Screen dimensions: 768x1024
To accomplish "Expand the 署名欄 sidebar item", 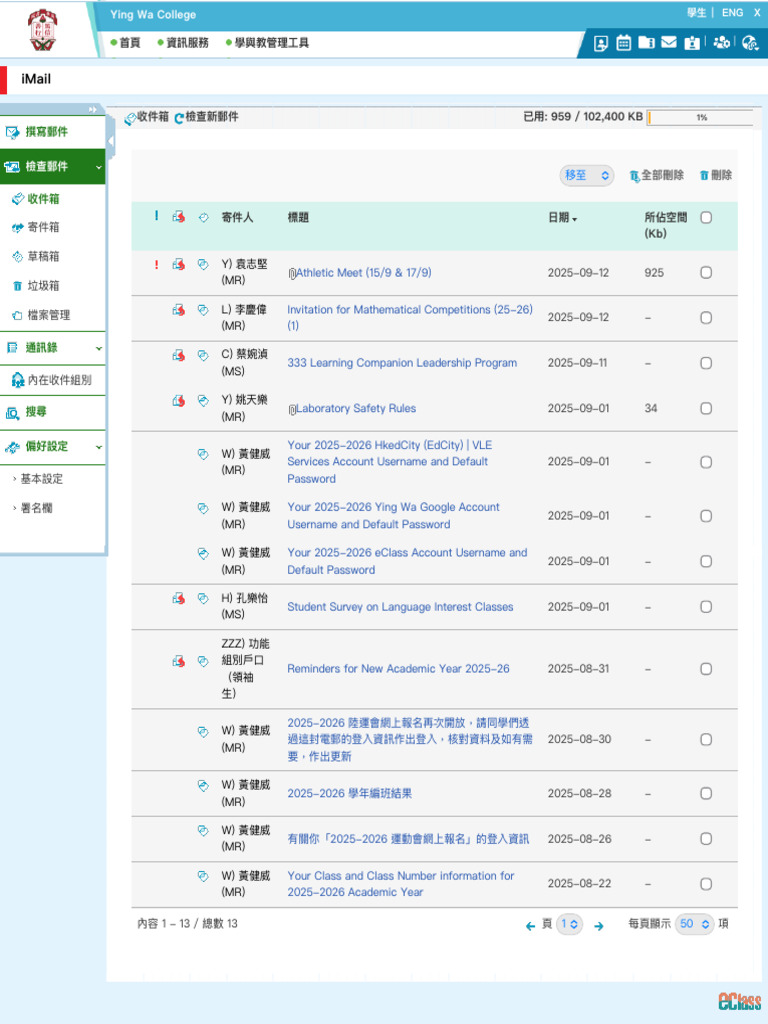I will pos(36,507).
